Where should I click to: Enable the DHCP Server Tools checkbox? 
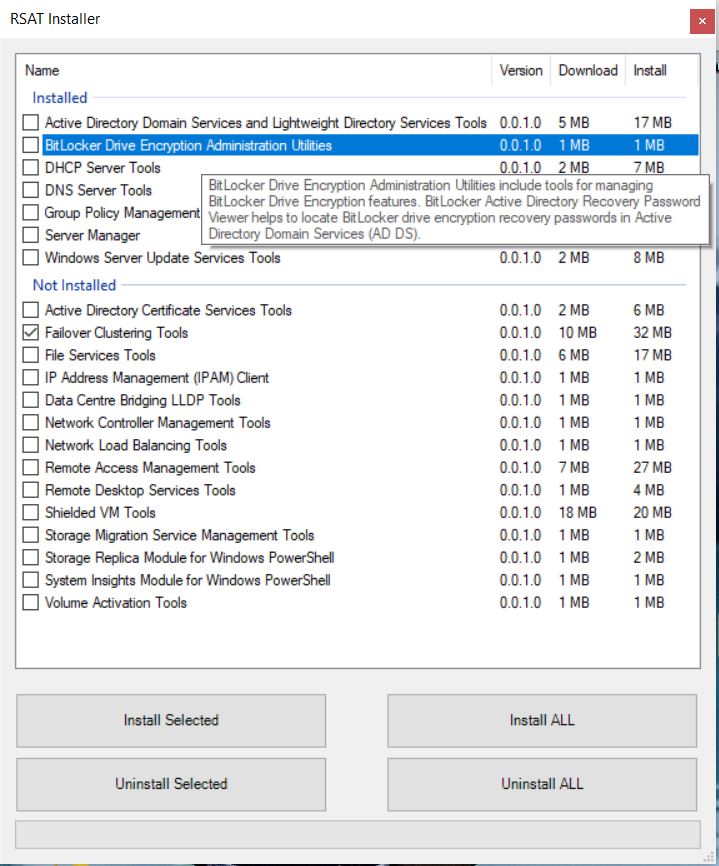(x=31, y=167)
